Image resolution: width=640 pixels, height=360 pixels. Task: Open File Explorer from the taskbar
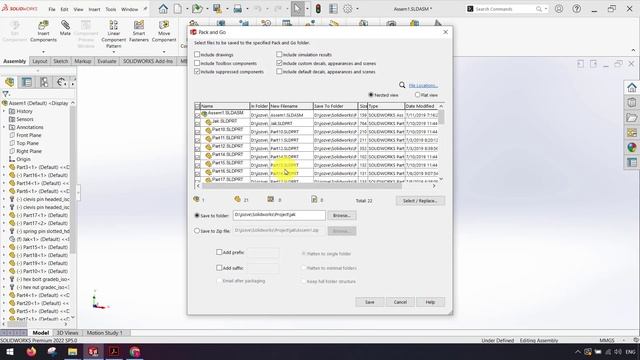[x=73, y=351]
